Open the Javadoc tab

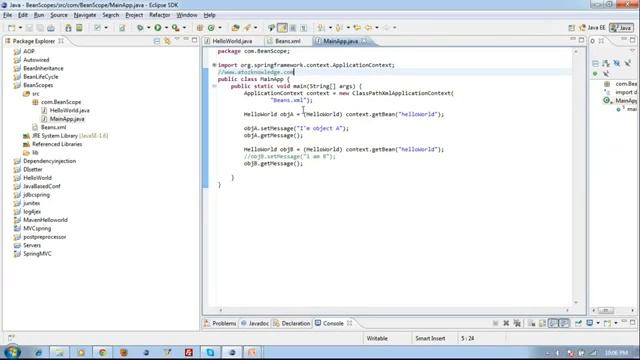click(255, 323)
